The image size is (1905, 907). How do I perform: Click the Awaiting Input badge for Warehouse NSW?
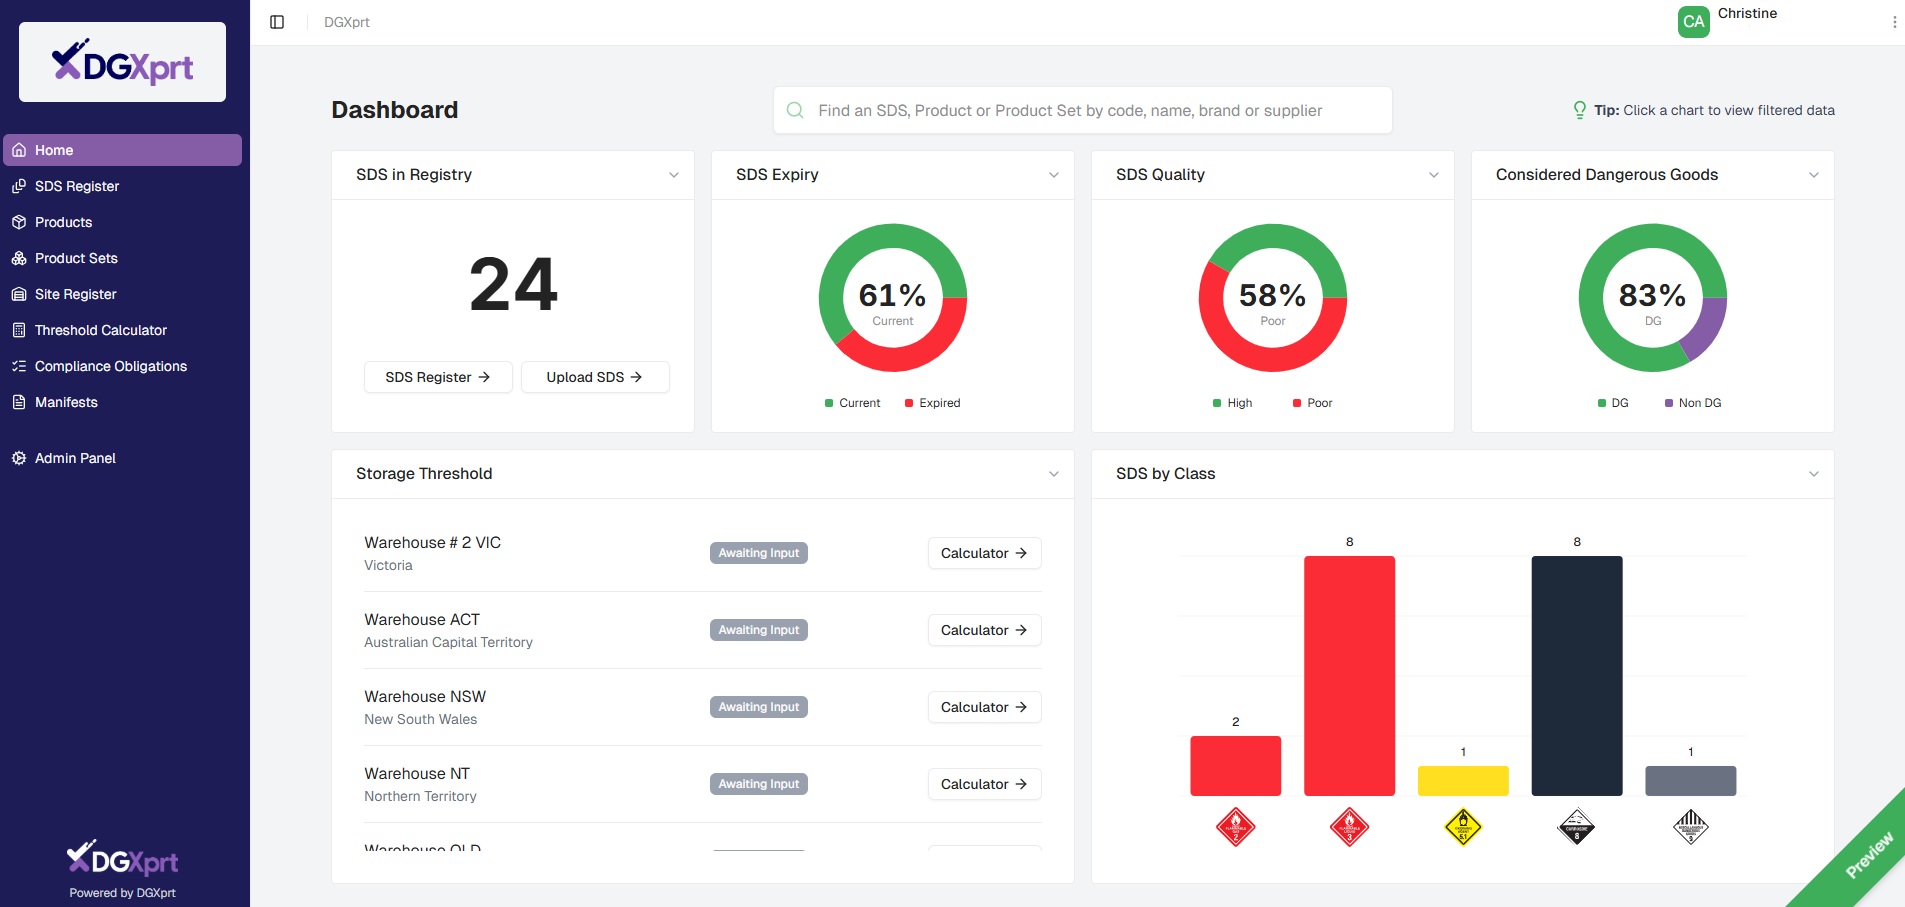tap(757, 707)
